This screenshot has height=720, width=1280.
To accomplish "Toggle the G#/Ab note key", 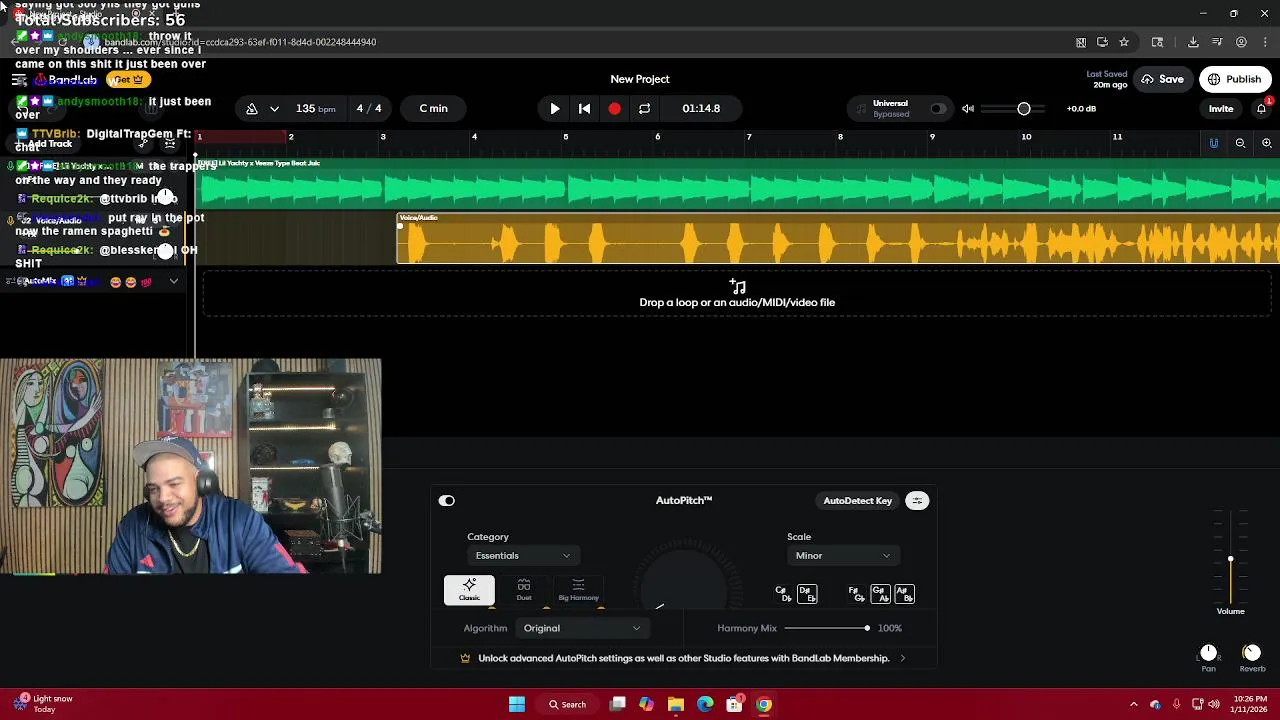I will 880,594.
